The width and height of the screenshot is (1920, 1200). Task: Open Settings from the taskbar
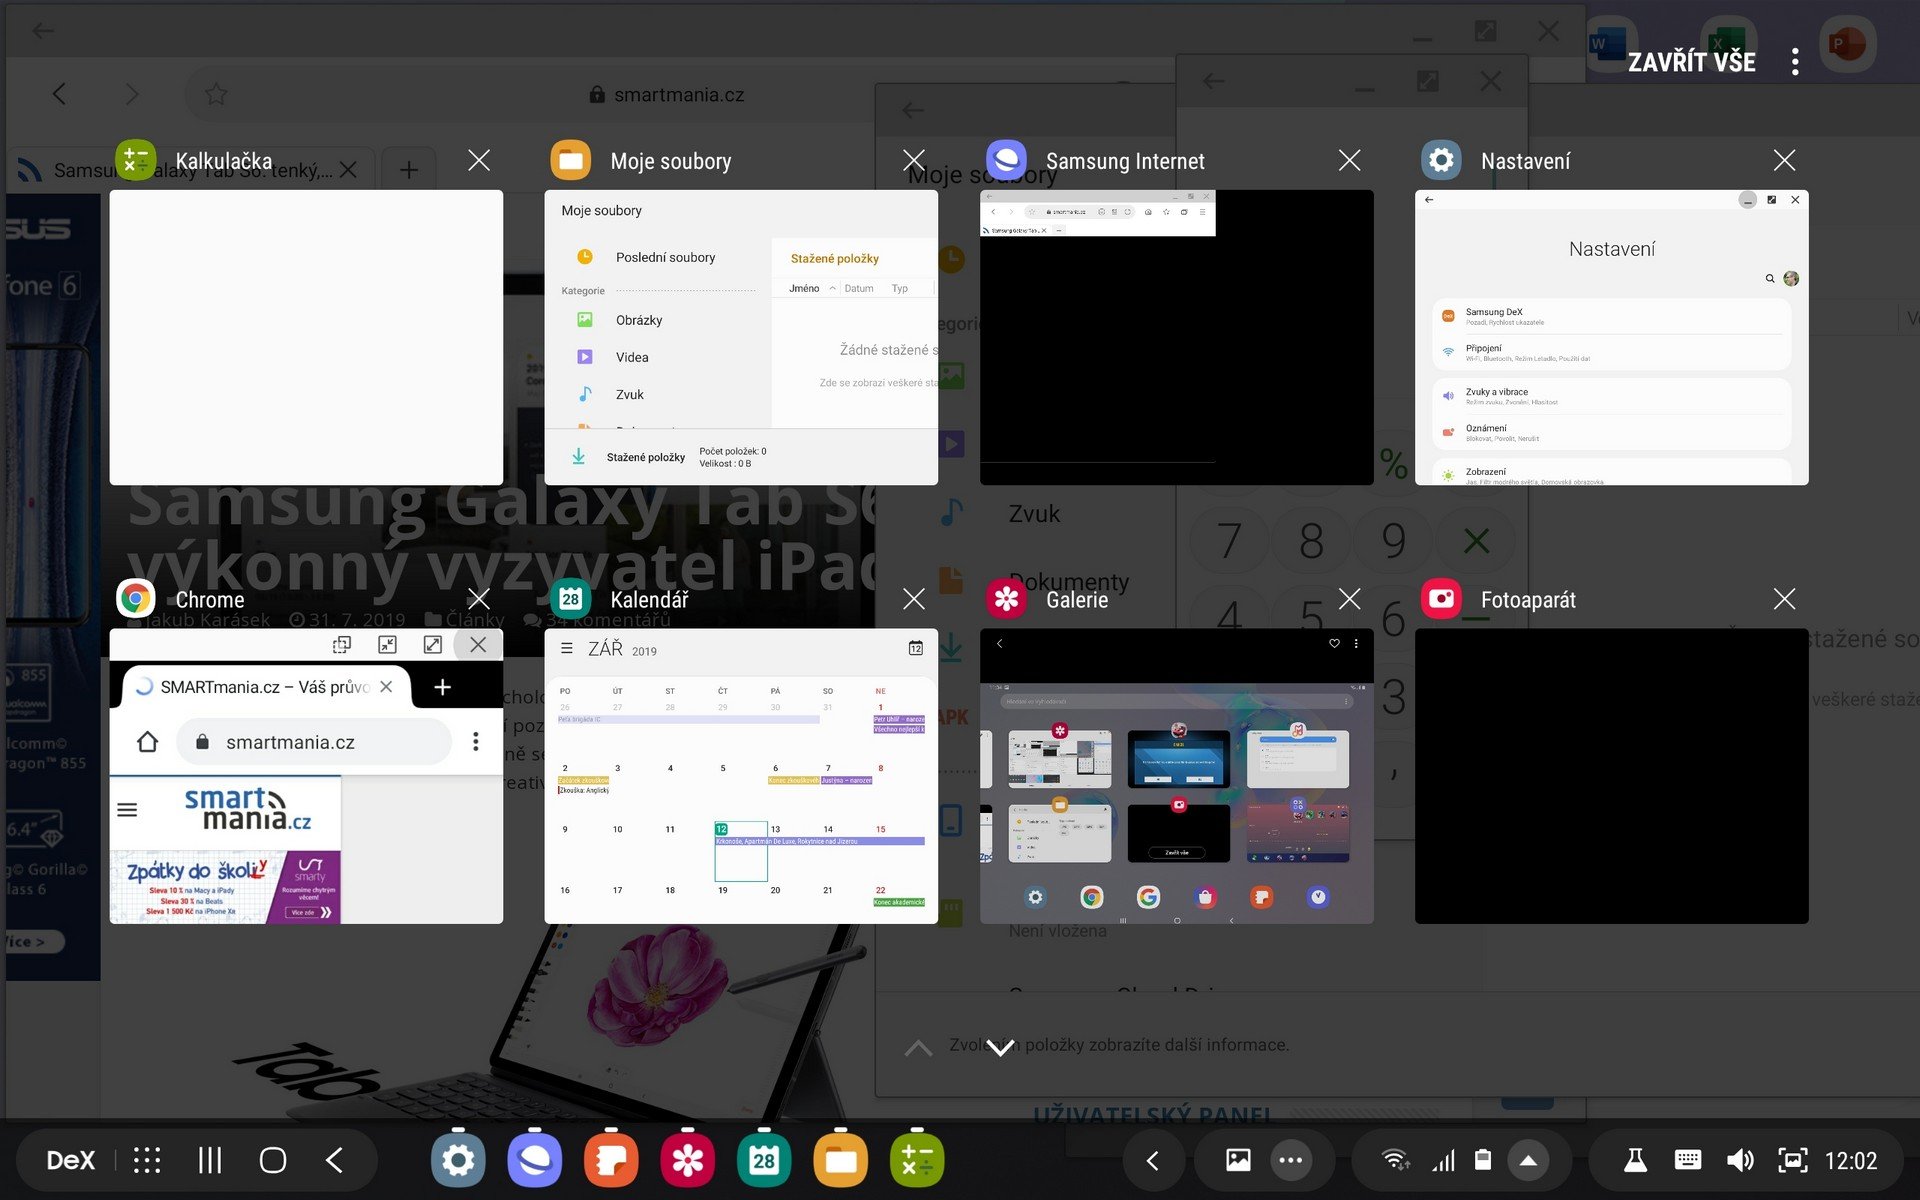coord(458,1160)
